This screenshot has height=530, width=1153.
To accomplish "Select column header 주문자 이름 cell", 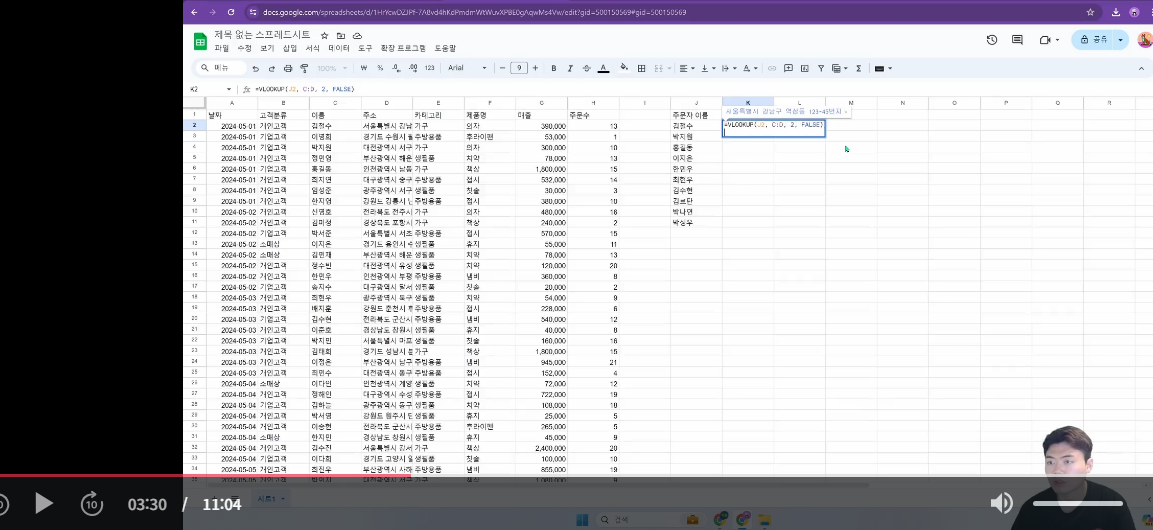I will (690, 115).
